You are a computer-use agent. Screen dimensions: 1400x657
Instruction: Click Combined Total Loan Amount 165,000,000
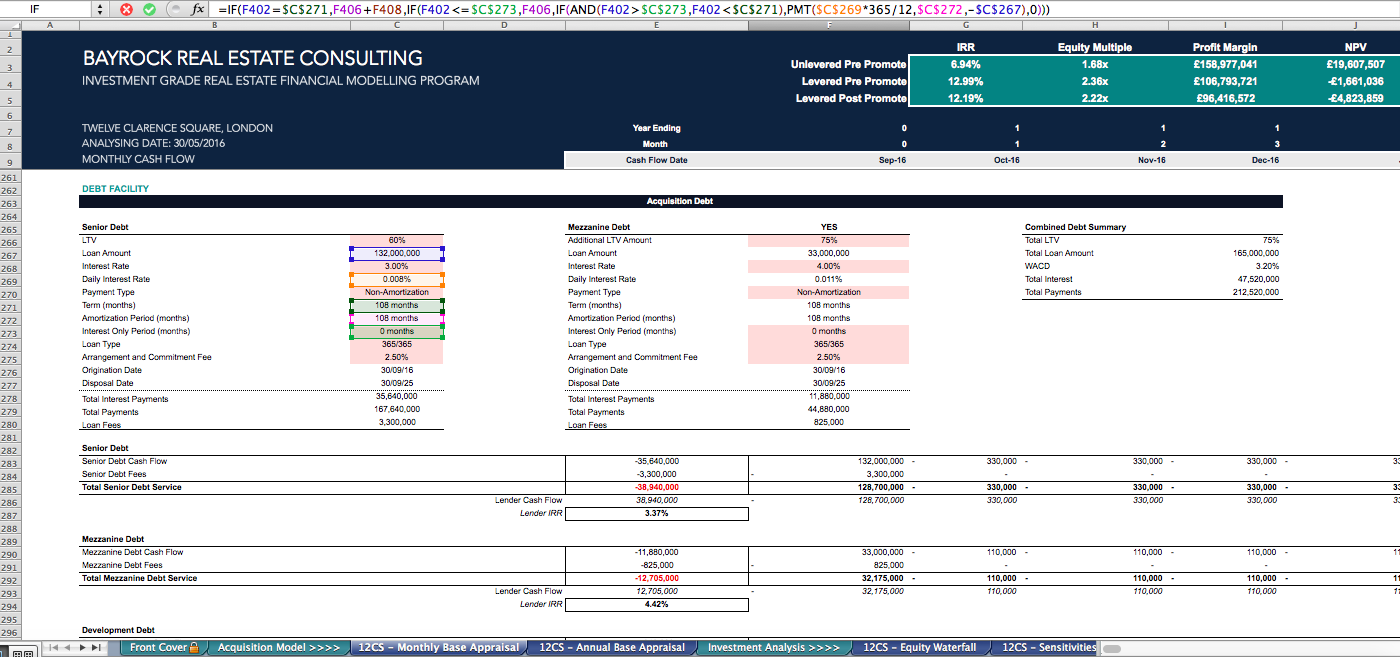1256,254
